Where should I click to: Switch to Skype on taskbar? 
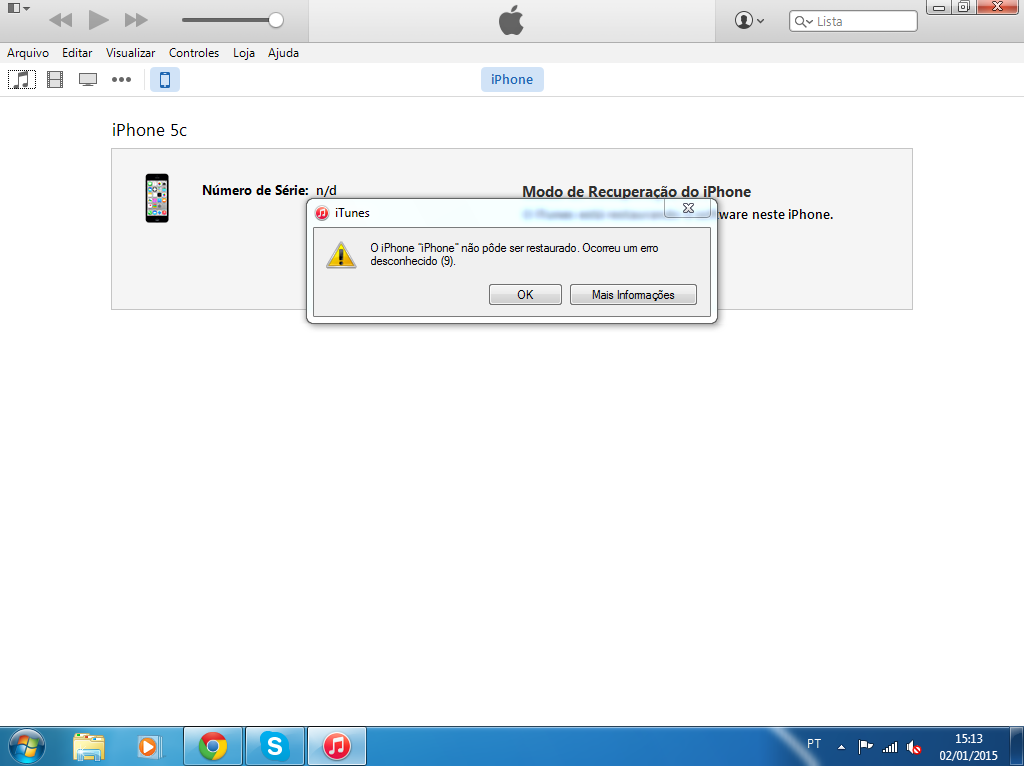[274, 746]
